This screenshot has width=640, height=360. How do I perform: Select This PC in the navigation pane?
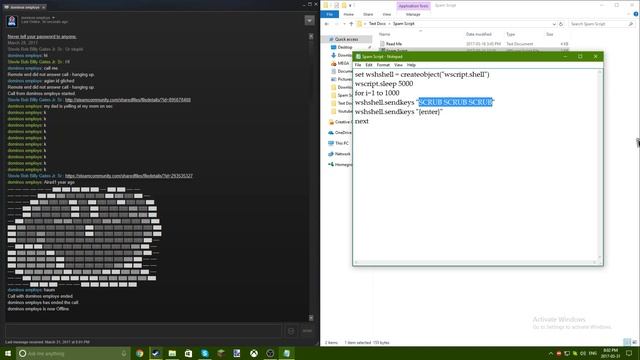point(339,143)
